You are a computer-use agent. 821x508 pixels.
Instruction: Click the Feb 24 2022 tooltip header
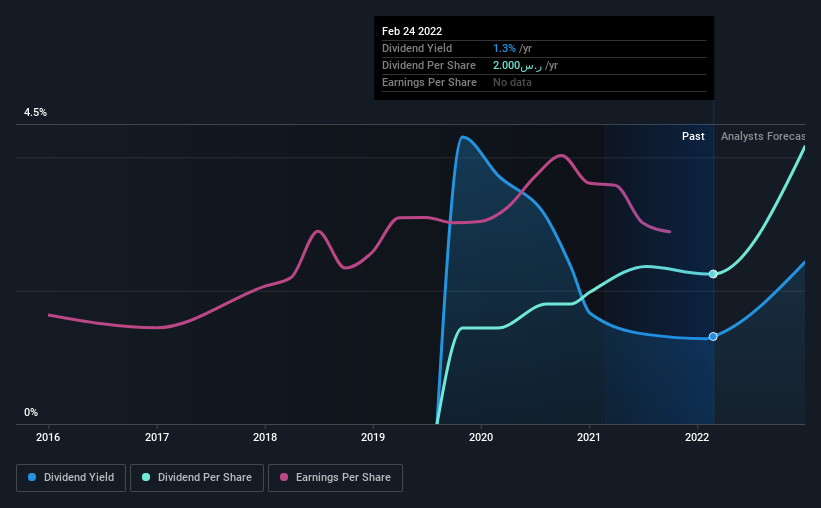coord(412,31)
